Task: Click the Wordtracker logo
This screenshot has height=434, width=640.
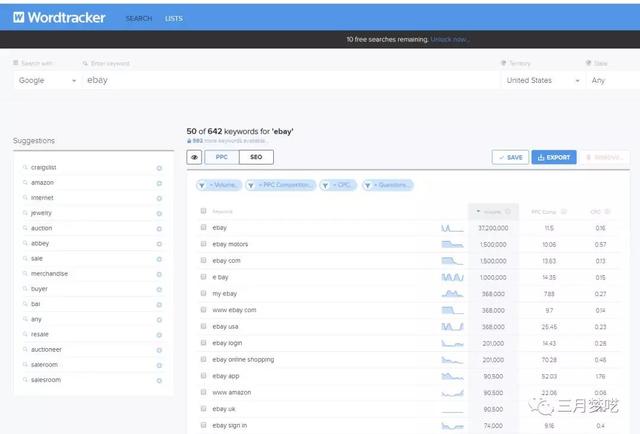Action: (x=60, y=18)
